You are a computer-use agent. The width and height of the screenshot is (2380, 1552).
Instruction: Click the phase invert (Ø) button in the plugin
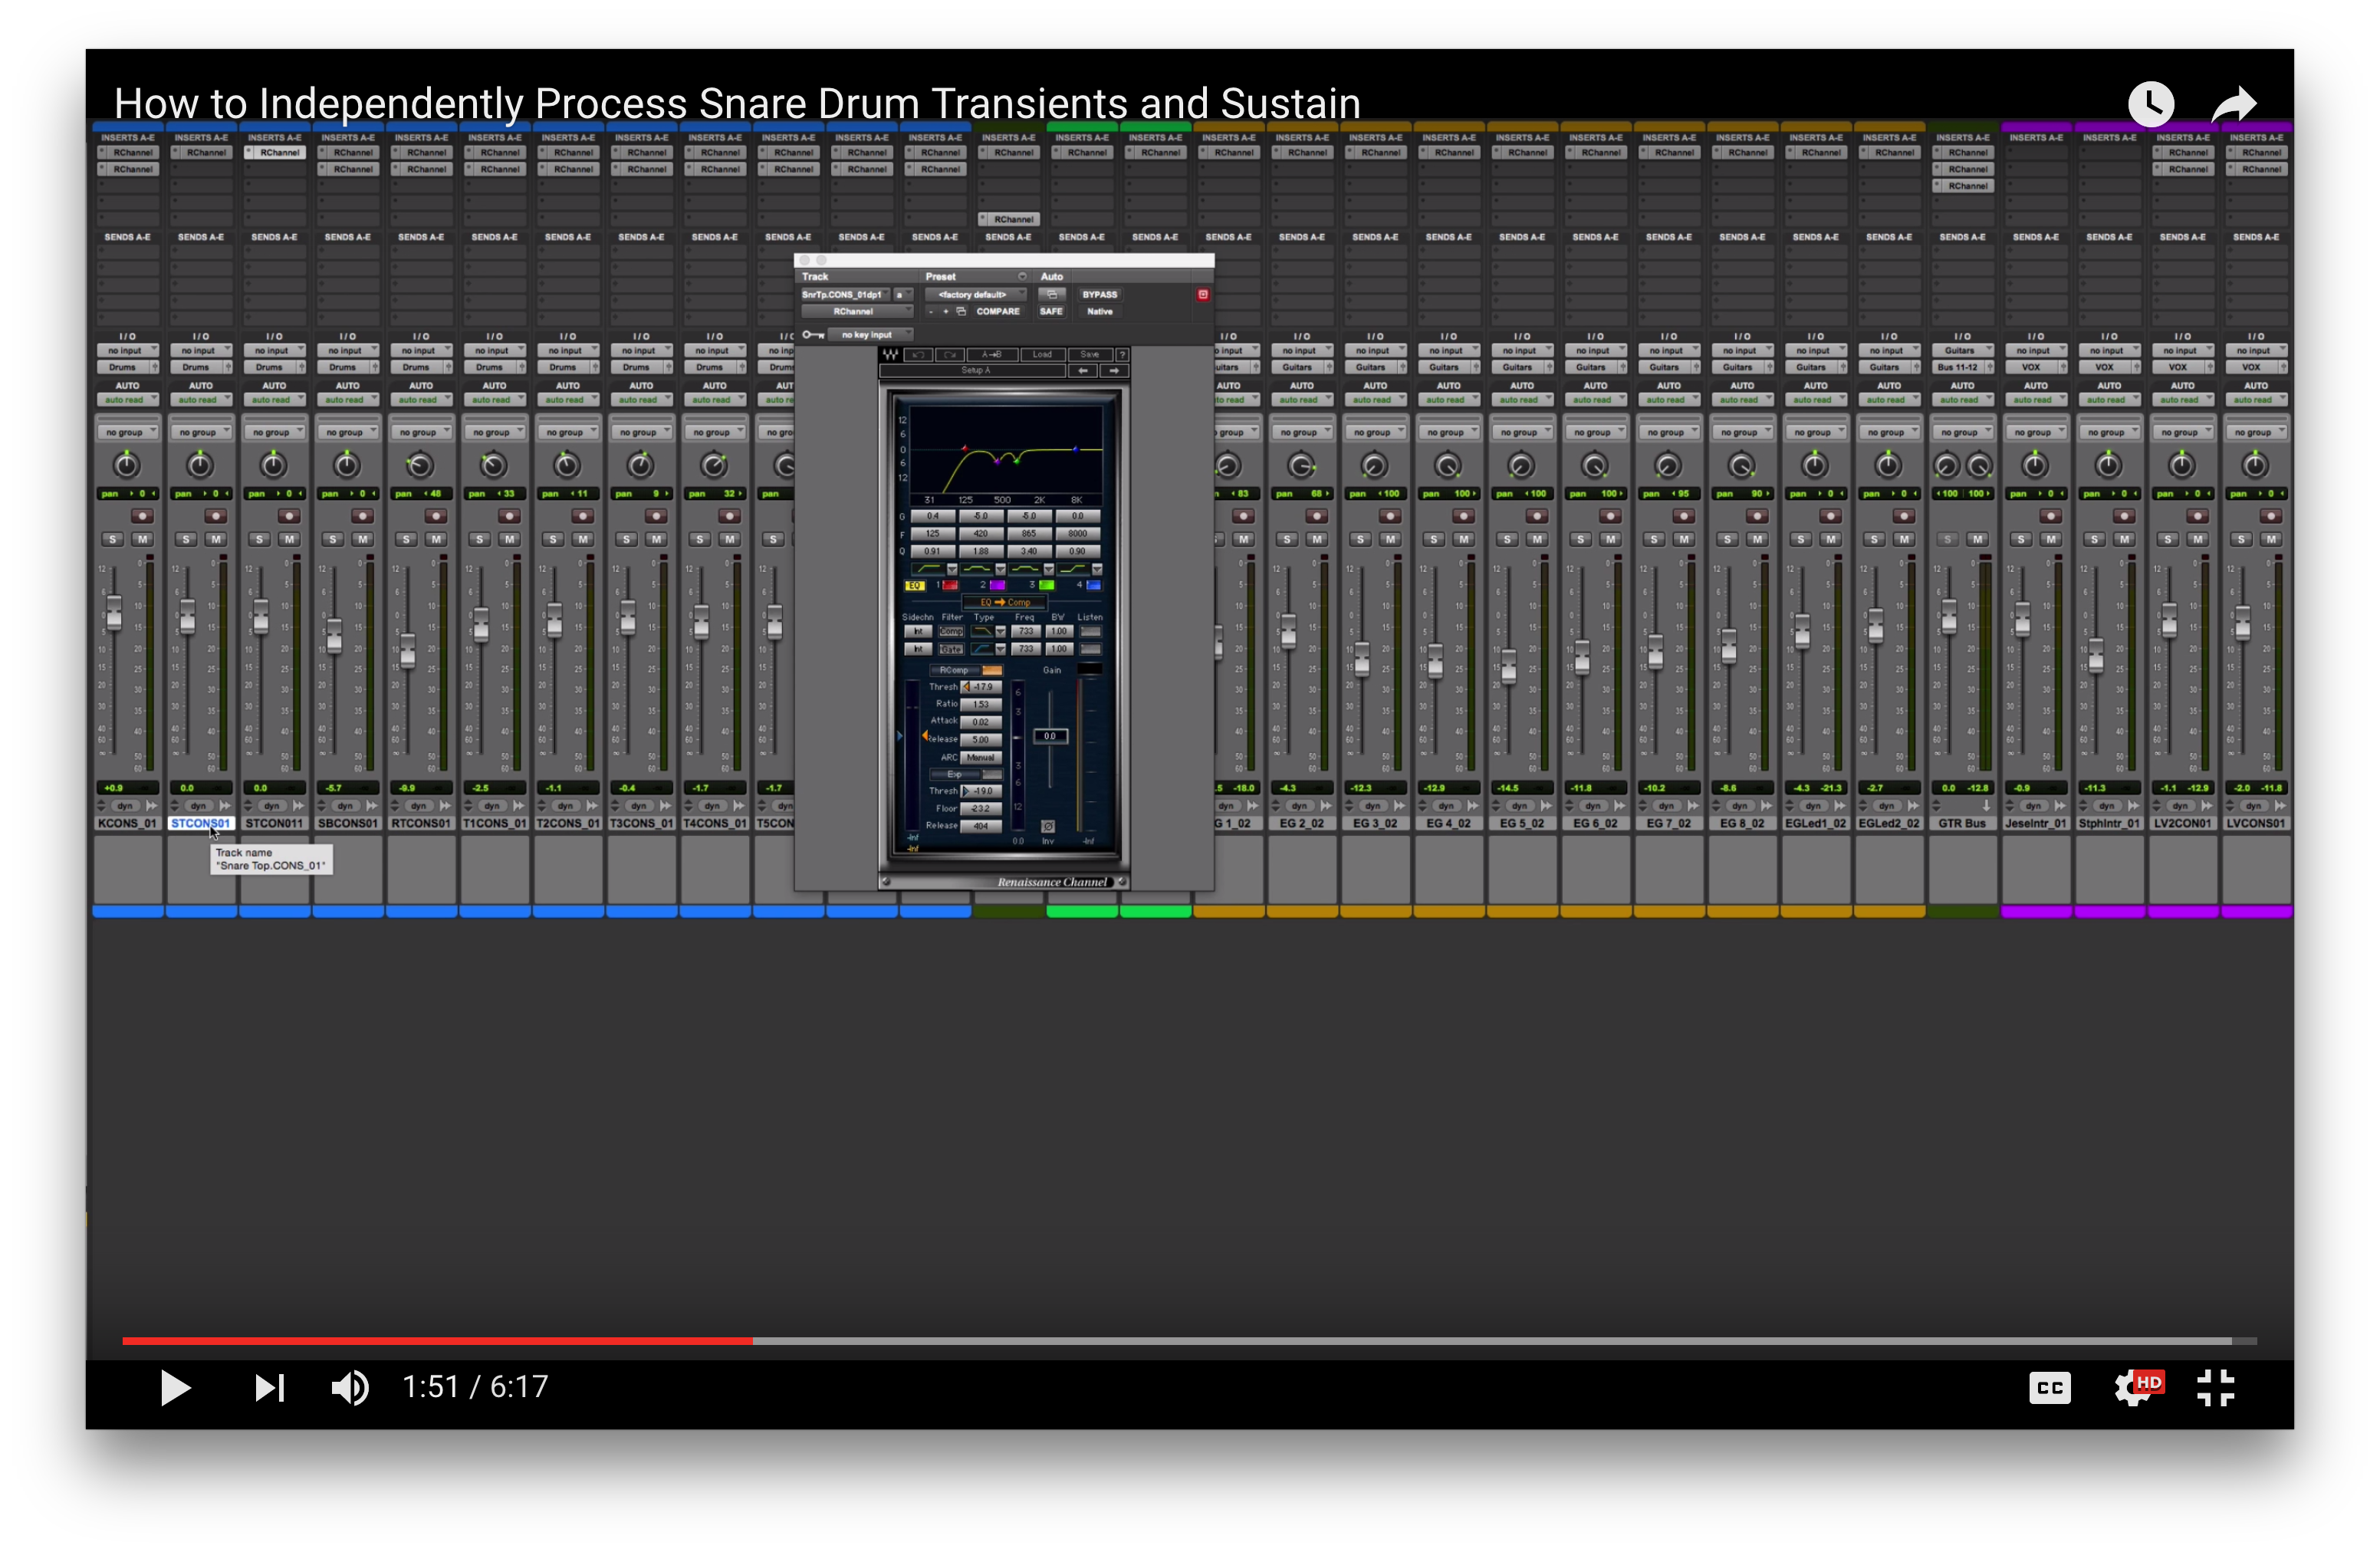1048,827
